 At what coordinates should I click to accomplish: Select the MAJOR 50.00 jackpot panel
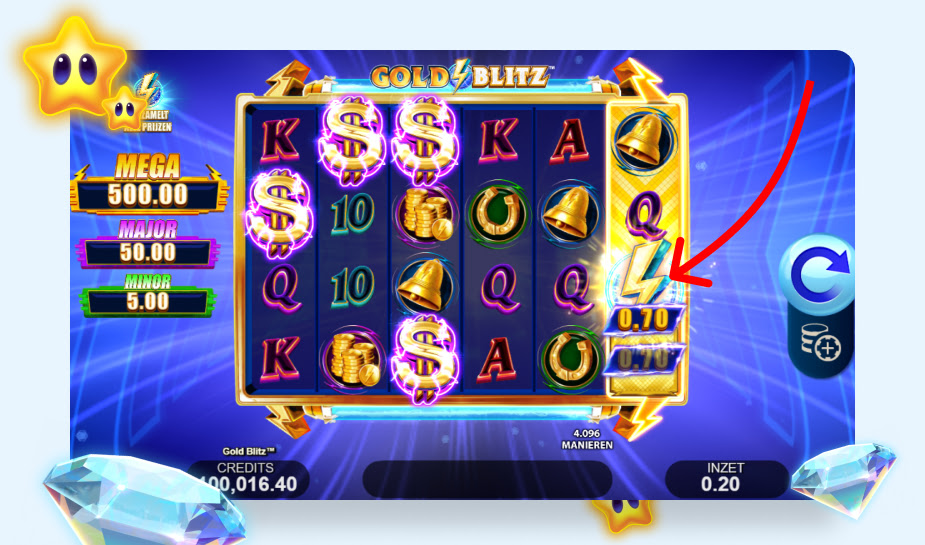click(147, 245)
